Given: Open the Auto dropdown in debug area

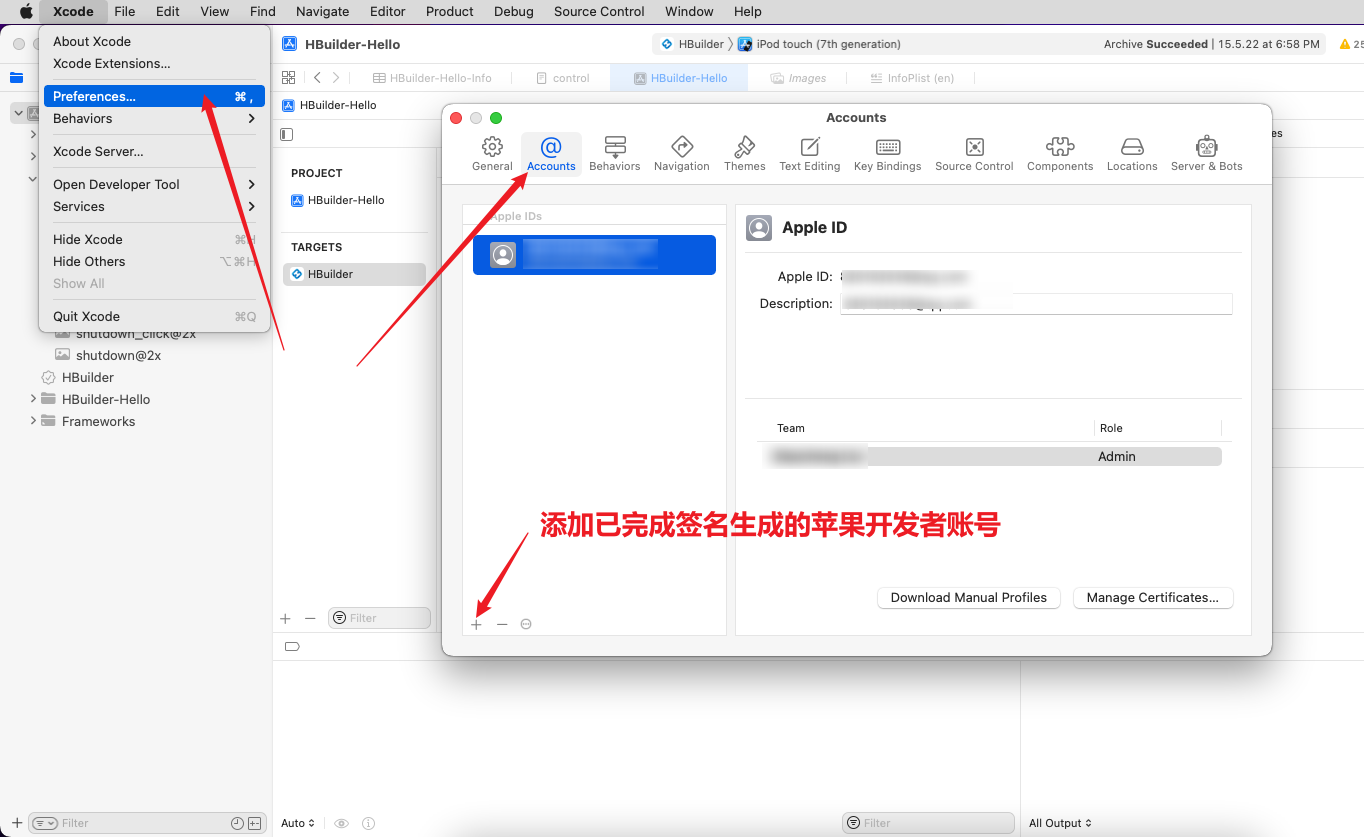Looking at the screenshot, I should 298,823.
